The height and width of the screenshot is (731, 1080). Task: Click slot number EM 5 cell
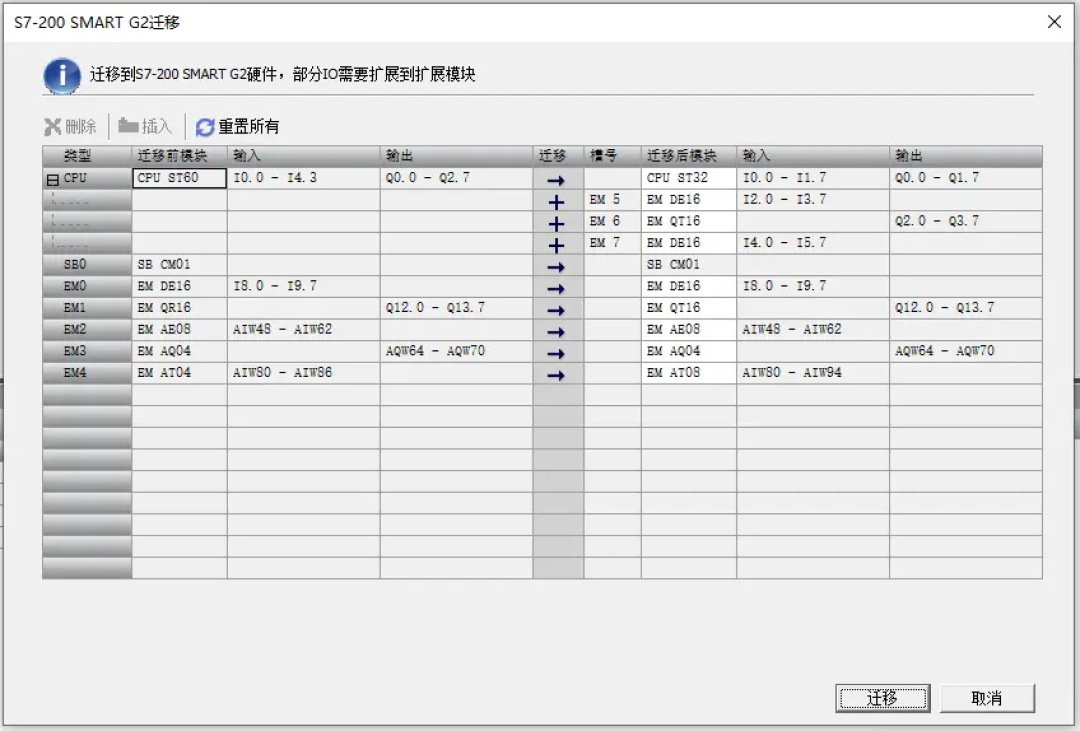[612, 200]
